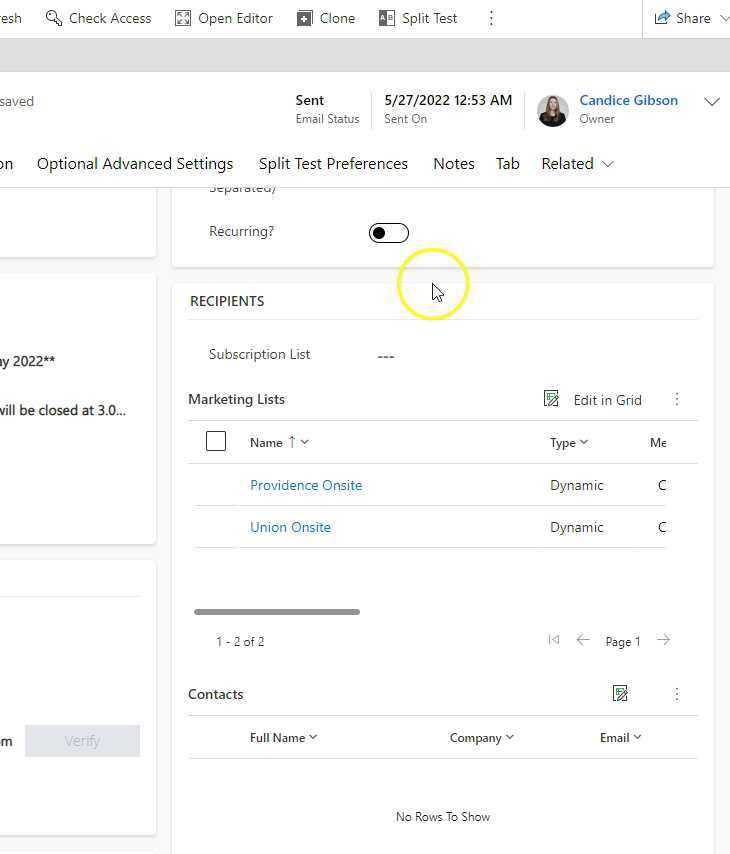Click the Contacts grid edit icon
This screenshot has height=854, width=730.
[620, 694]
